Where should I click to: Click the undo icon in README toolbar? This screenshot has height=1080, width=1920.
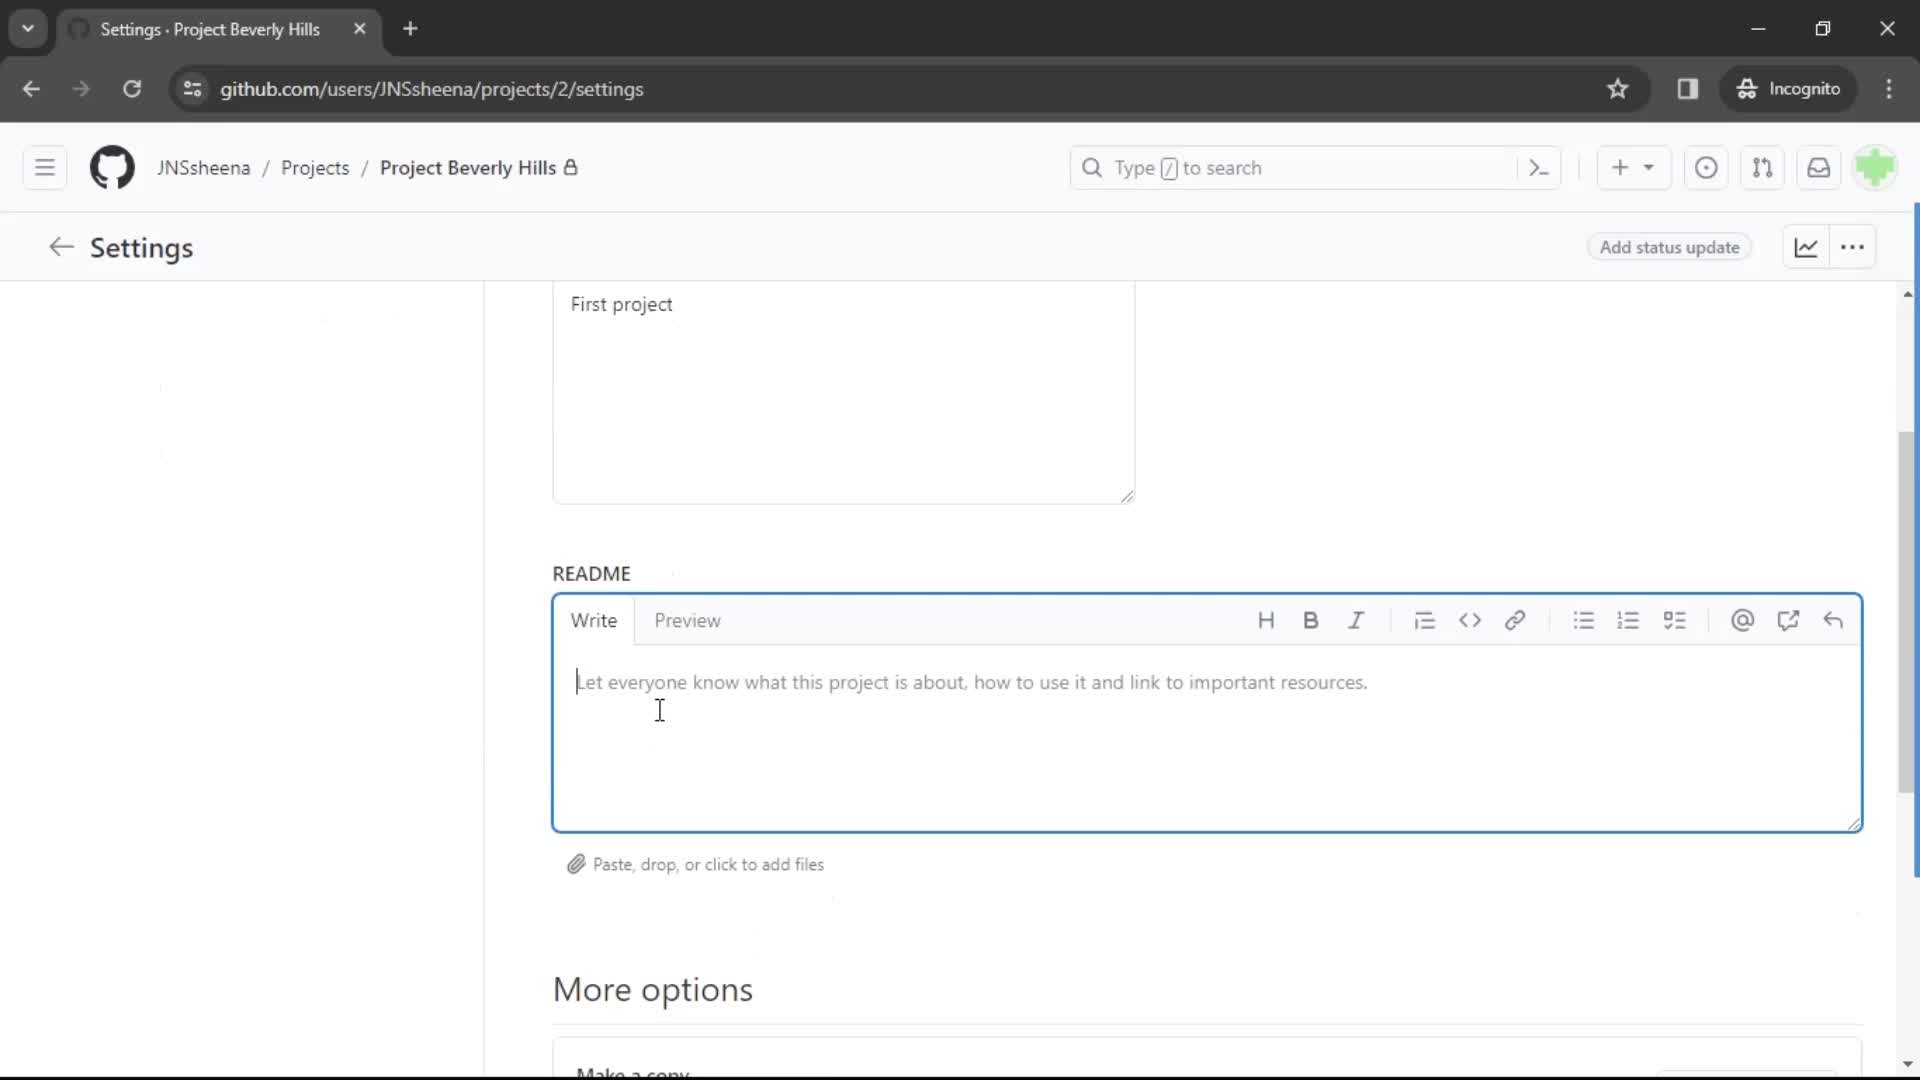point(1836,620)
